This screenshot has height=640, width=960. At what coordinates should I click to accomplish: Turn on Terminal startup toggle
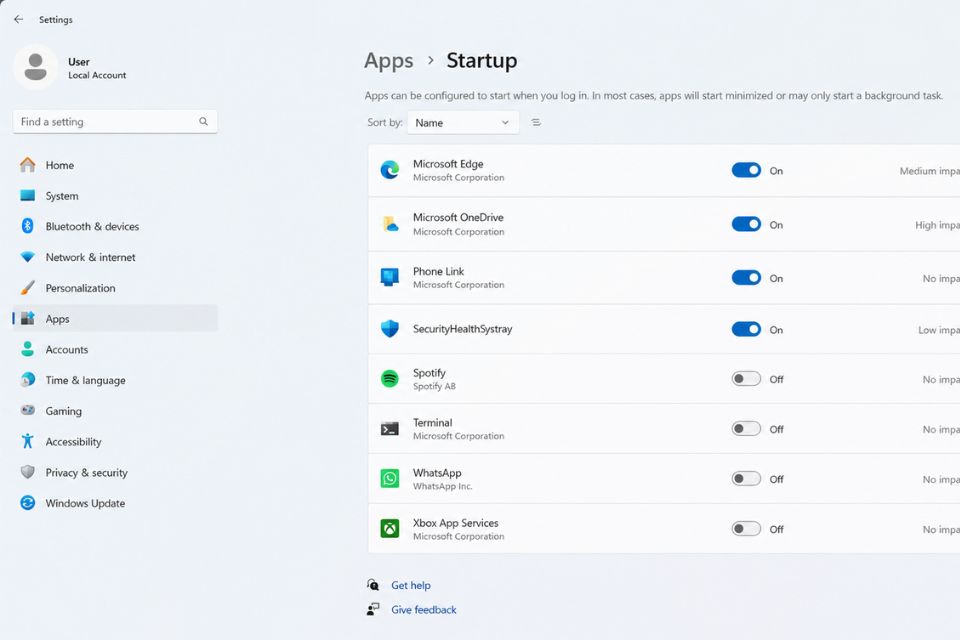(x=746, y=429)
